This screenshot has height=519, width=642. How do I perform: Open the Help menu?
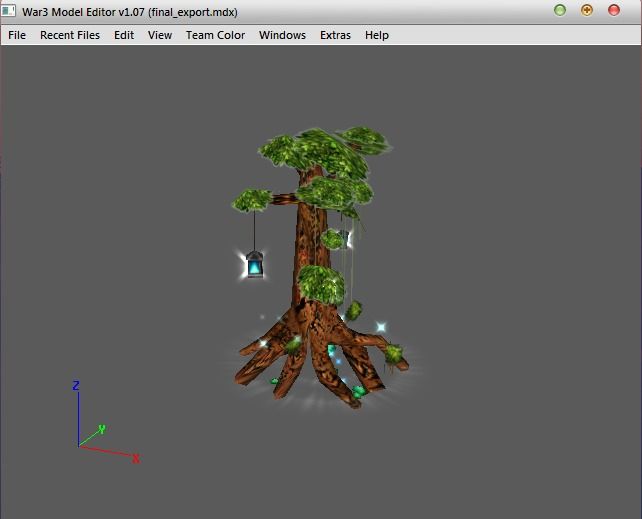(377, 35)
